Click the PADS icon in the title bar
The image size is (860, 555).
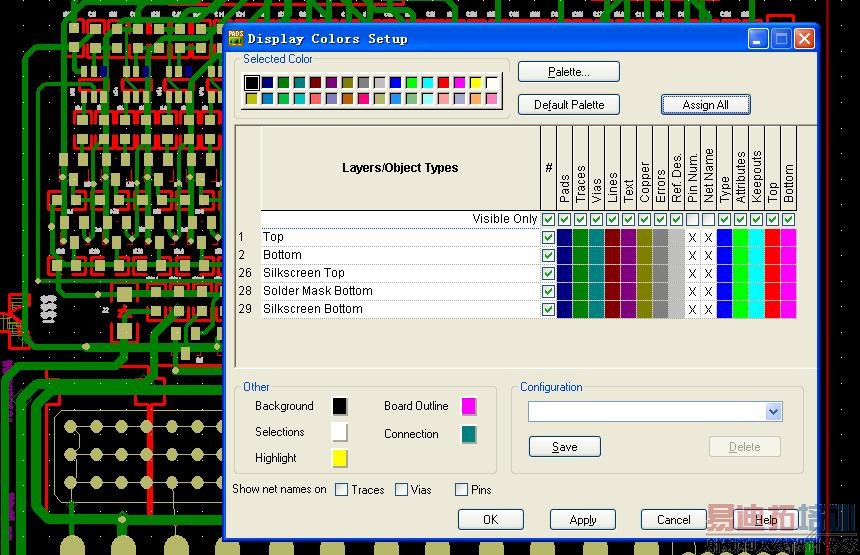click(236, 38)
